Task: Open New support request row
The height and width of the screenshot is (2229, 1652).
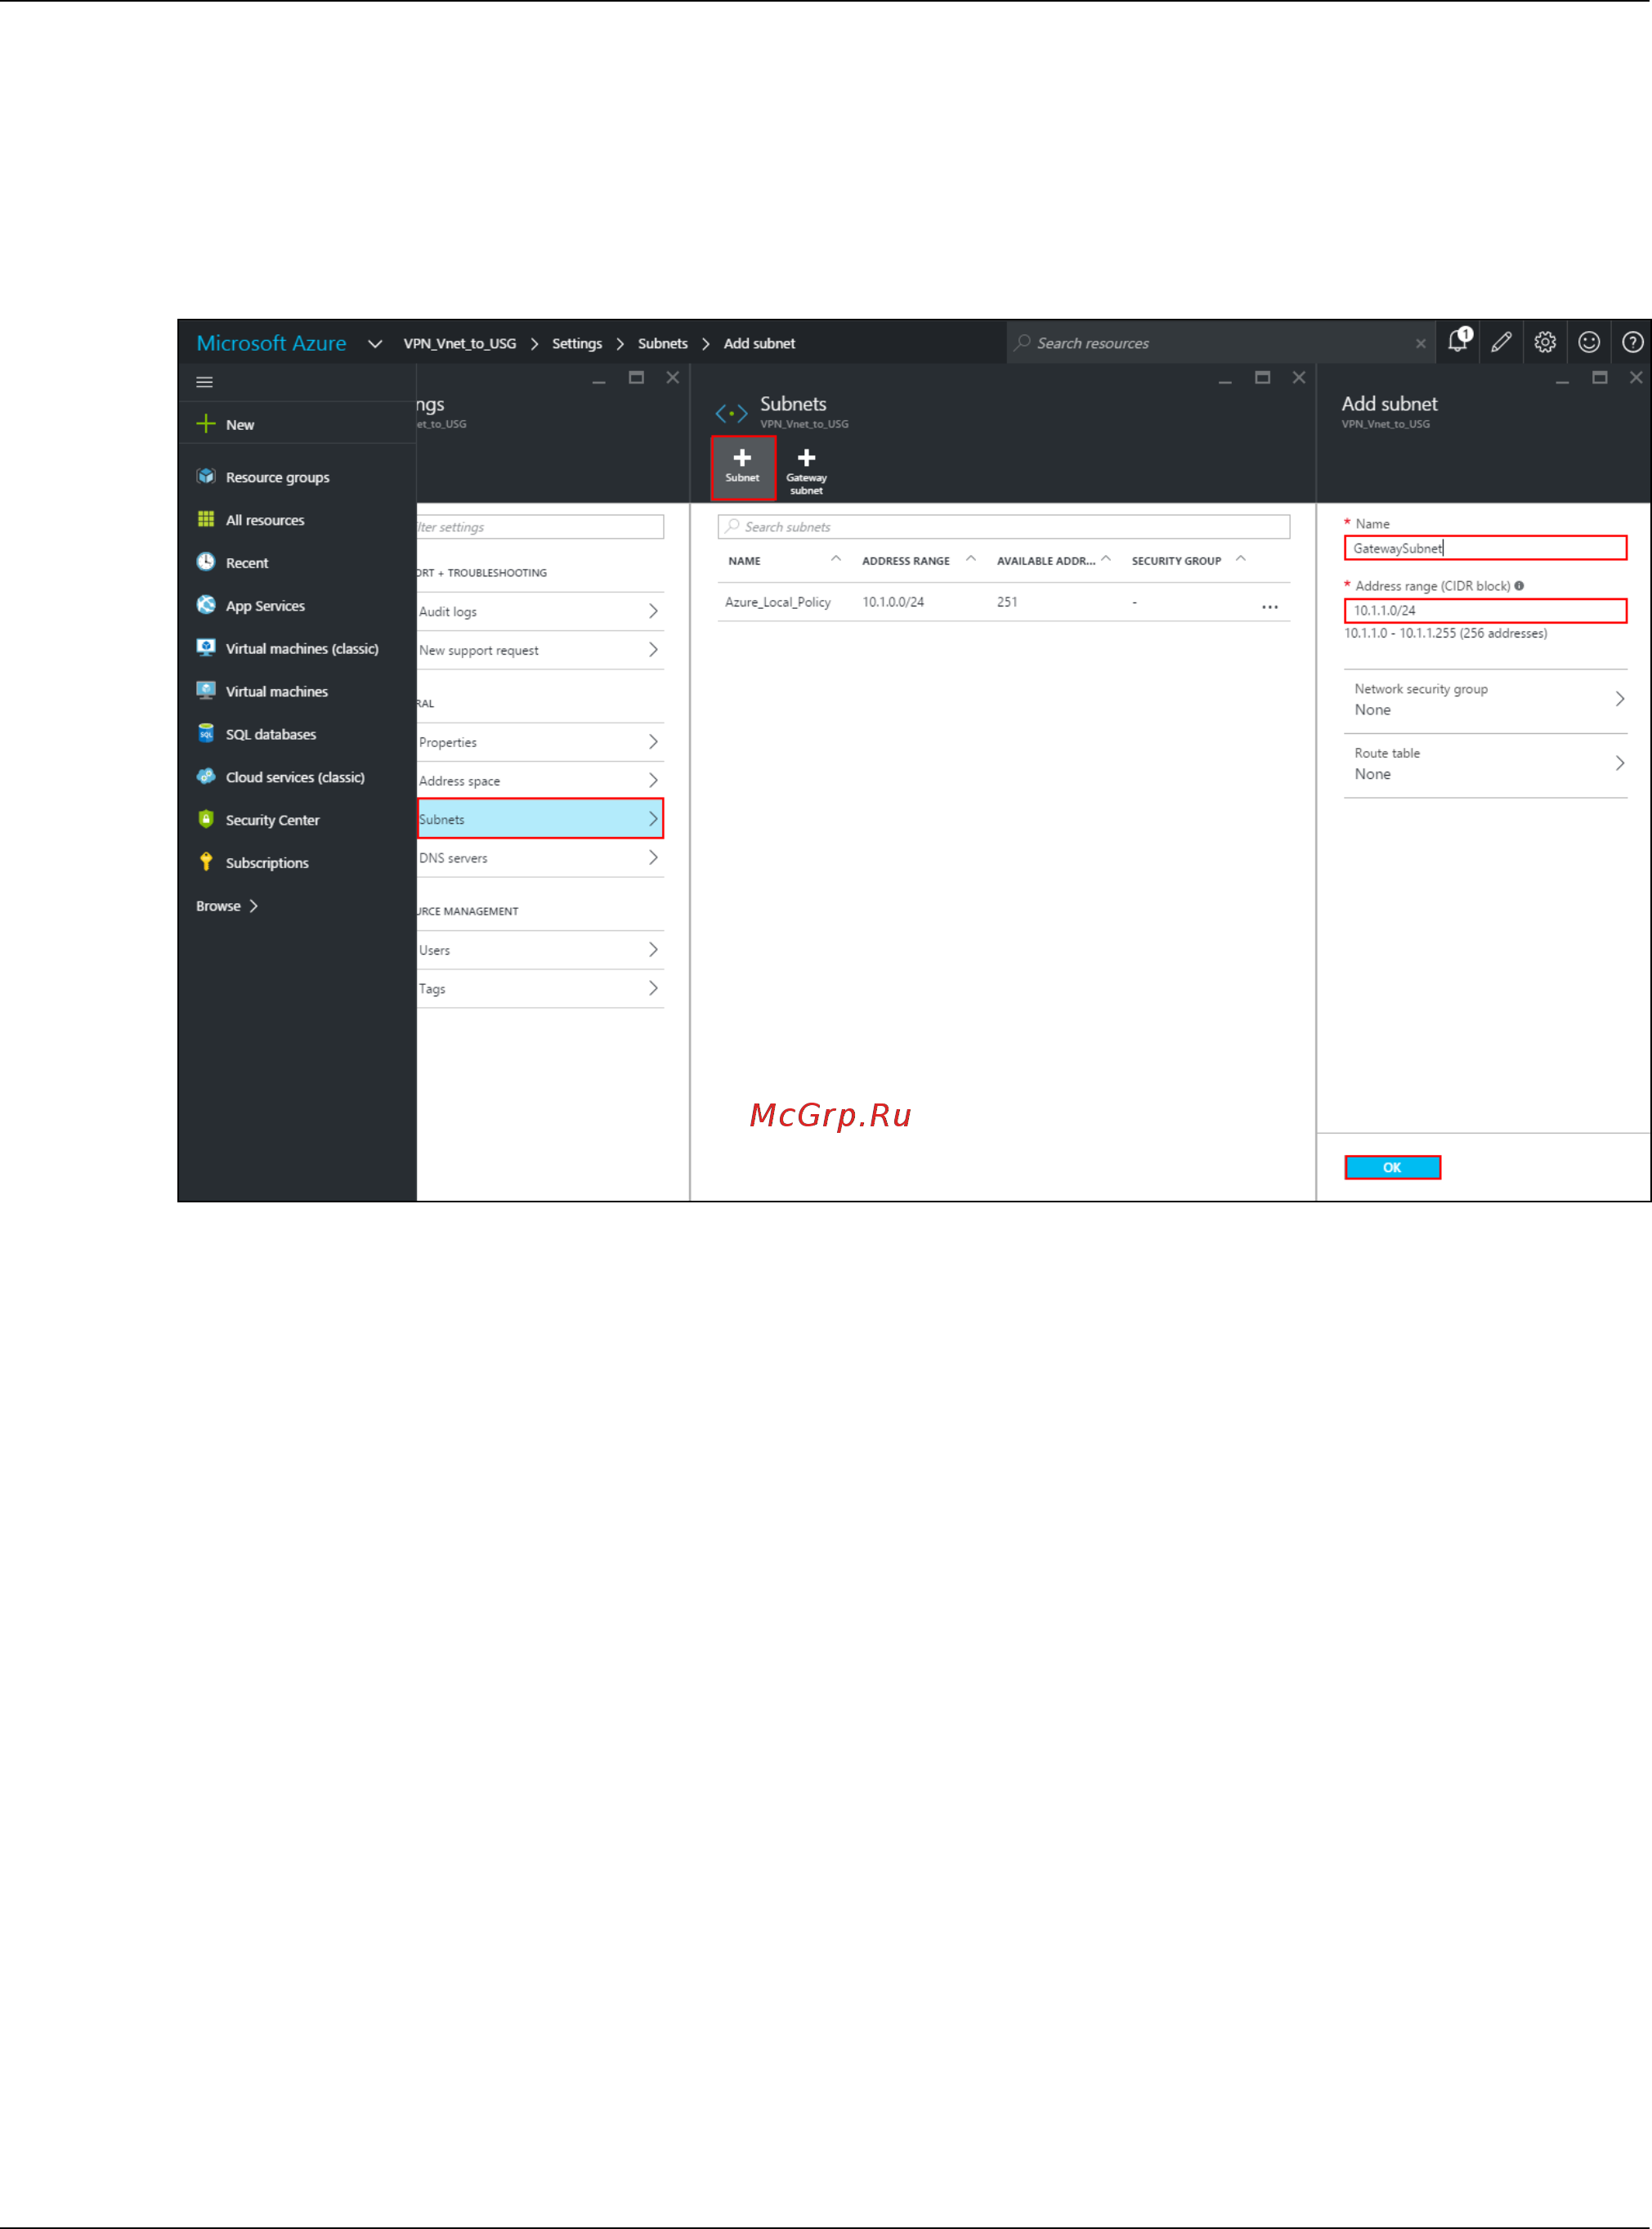Action: (540, 650)
